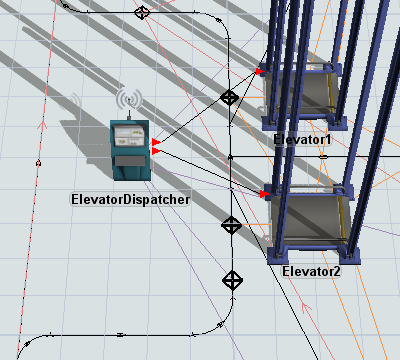Select the Elevator1 platform
This screenshot has height=360, width=400.
pyautogui.click(x=302, y=95)
